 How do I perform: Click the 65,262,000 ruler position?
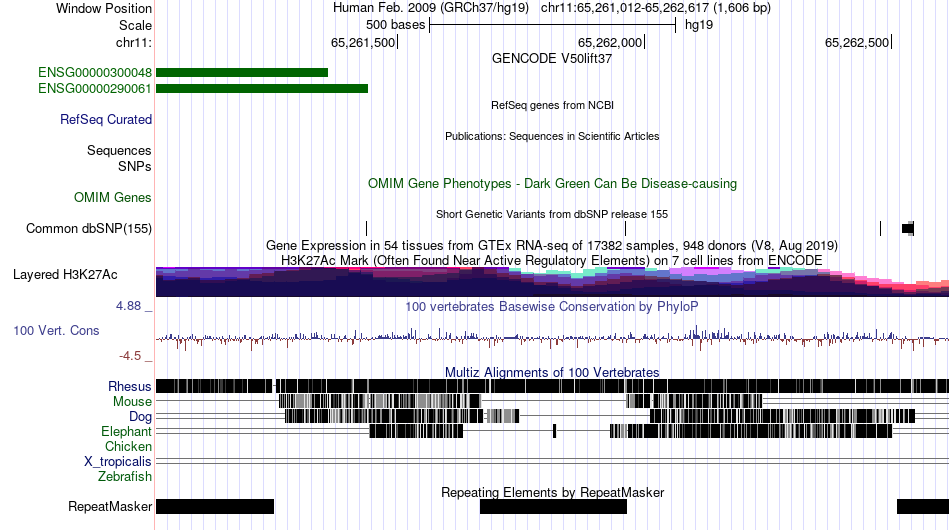(611, 42)
